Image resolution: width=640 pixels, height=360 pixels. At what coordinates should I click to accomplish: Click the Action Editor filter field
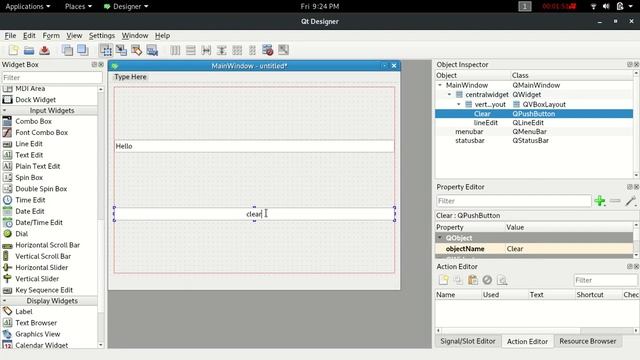tap(605, 280)
